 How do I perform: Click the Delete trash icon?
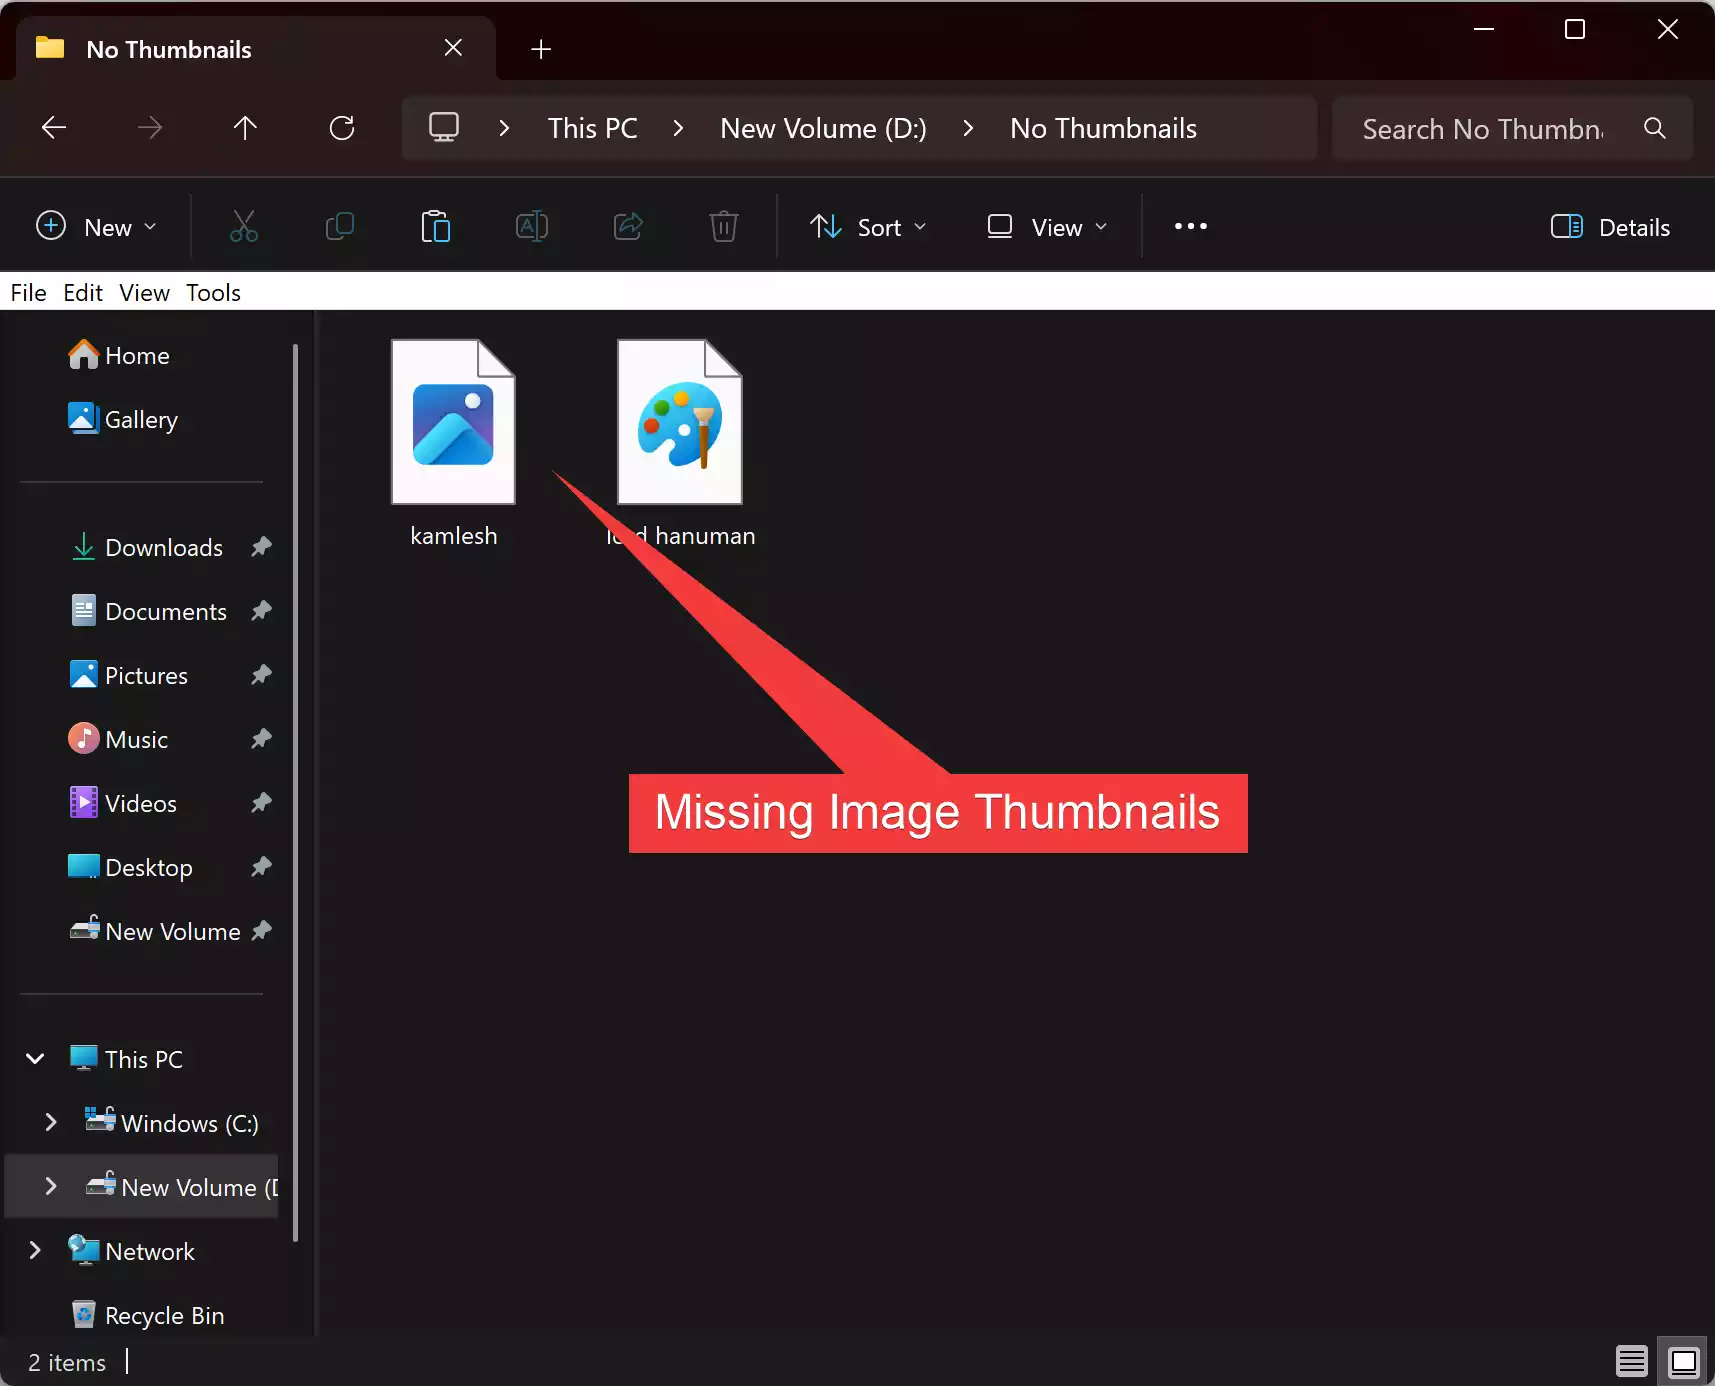pyautogui.click(x=723, y=227)
